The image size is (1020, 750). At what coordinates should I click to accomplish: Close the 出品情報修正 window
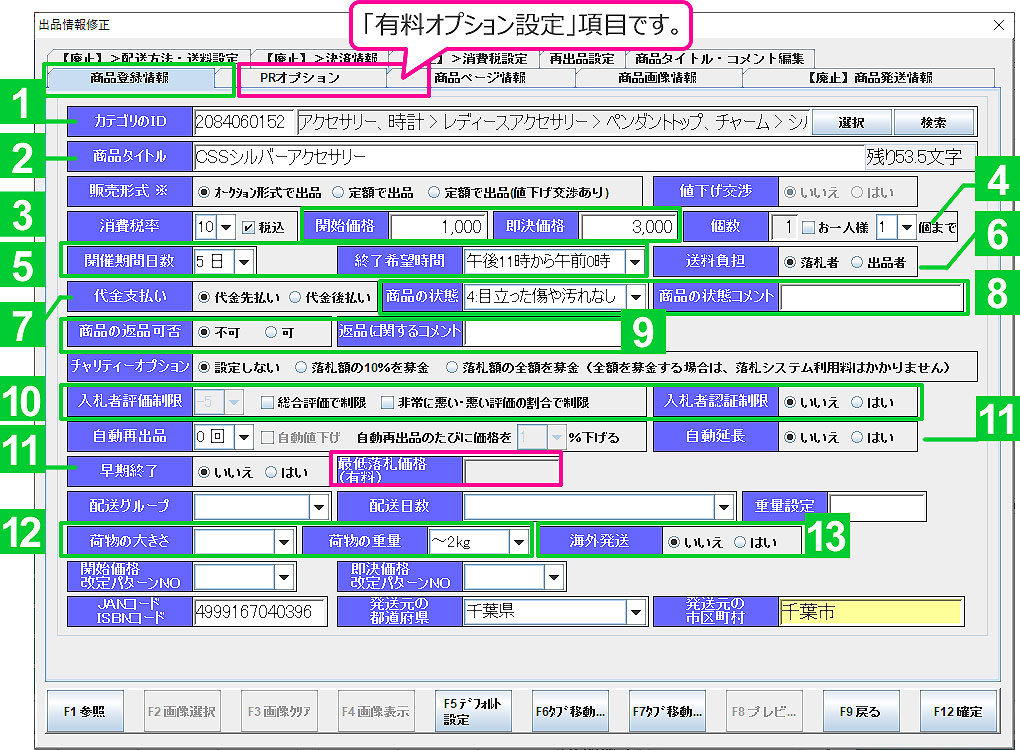(x=998, y=23)
